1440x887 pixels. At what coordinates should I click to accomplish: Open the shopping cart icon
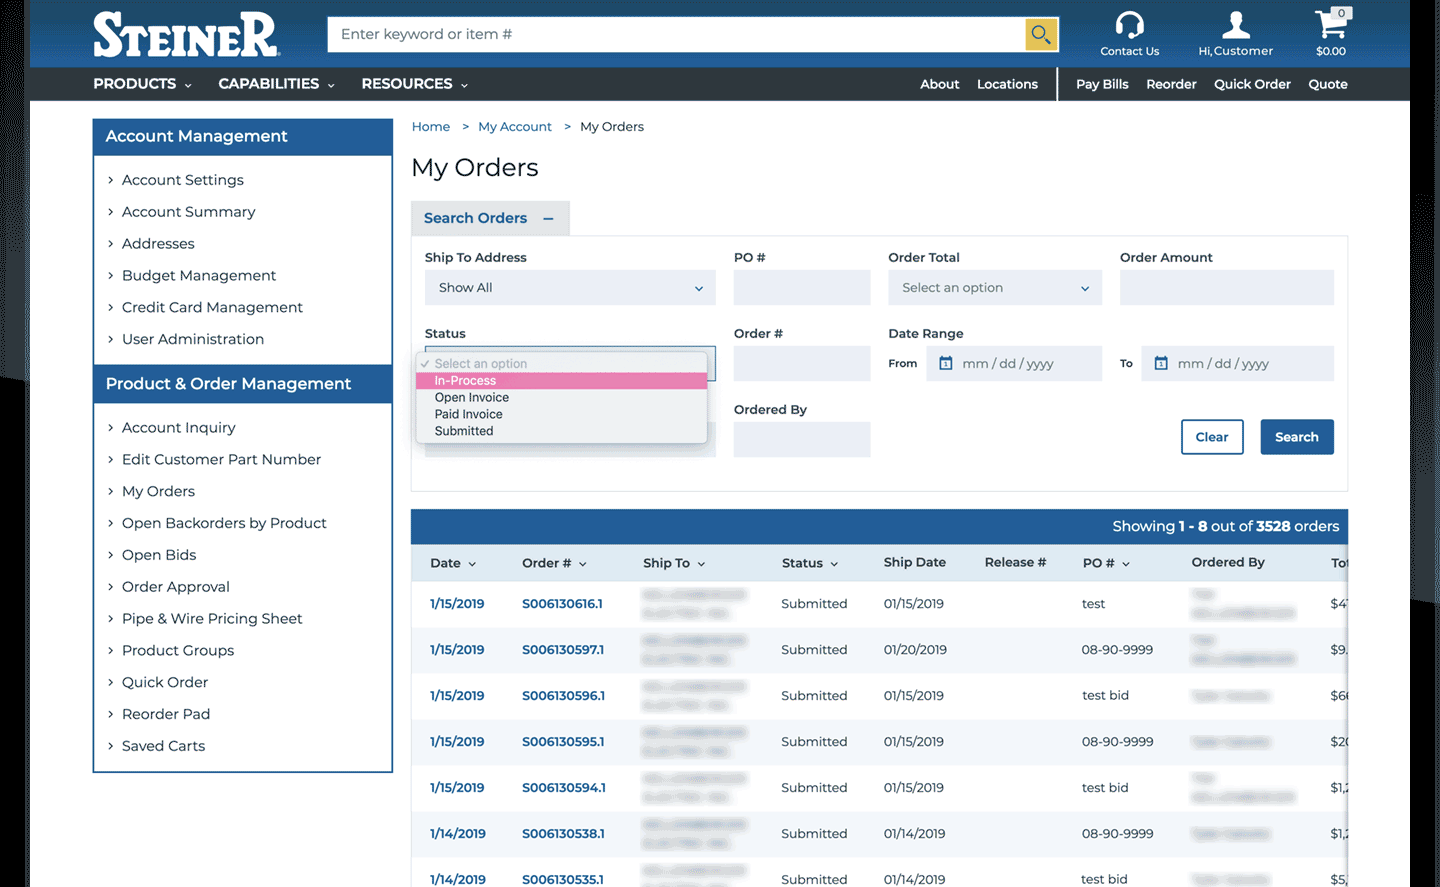(x=1331, y=24)
